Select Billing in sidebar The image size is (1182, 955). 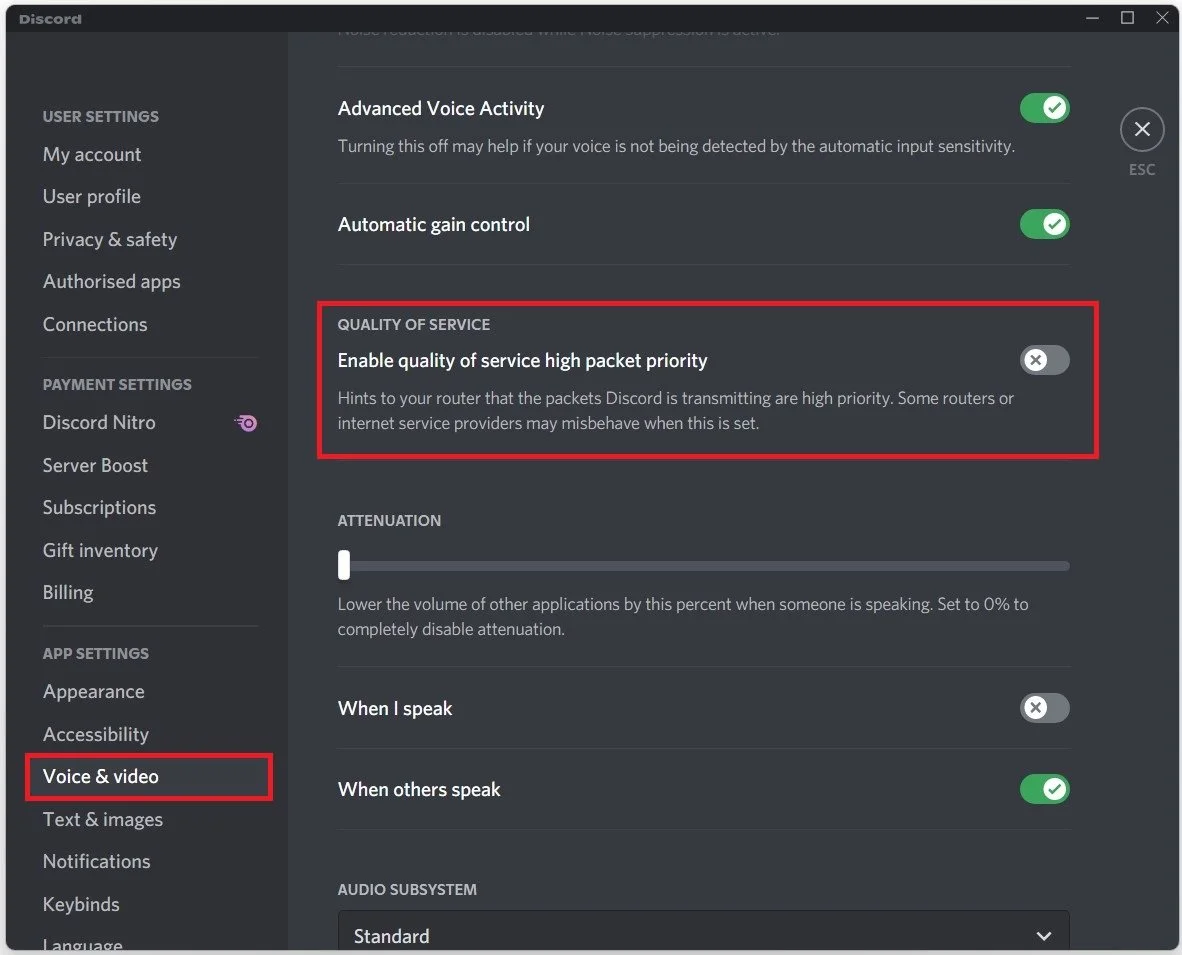click(x=68, y=593)
